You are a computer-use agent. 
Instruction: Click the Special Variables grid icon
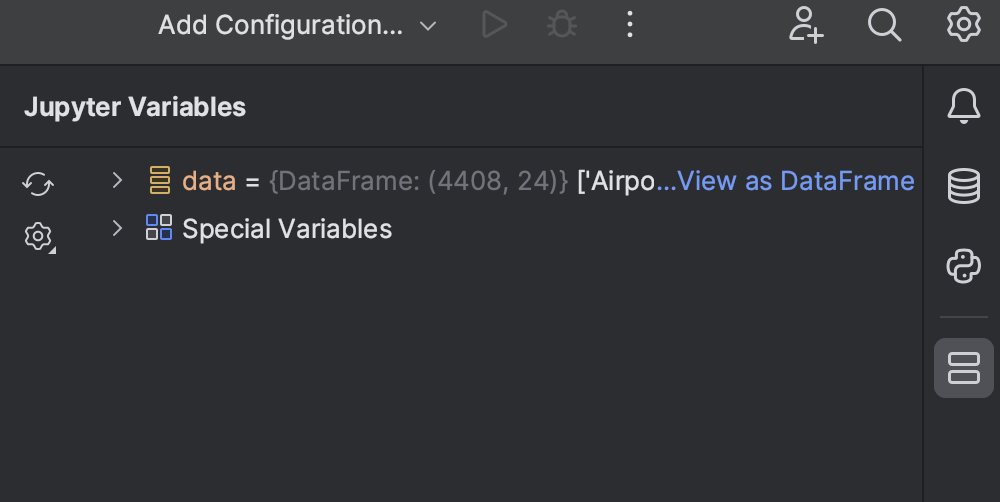pos(159,228)
